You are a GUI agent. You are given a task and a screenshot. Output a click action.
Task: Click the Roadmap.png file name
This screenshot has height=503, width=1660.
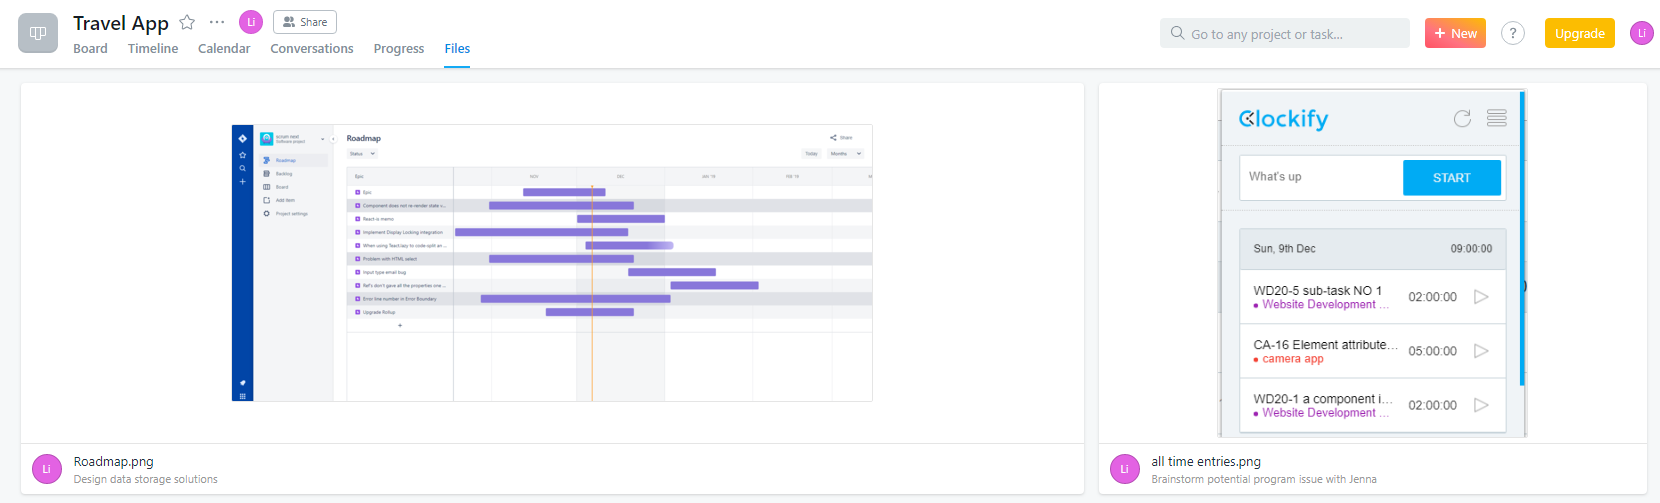coord(113,461)
